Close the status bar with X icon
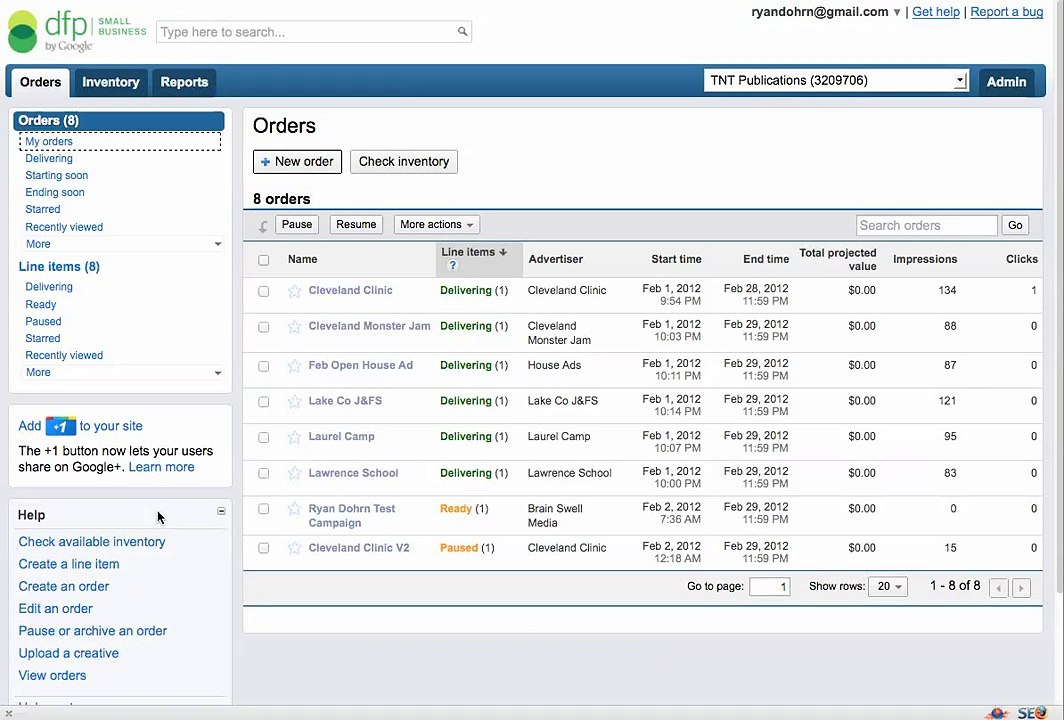 (9, 713)
